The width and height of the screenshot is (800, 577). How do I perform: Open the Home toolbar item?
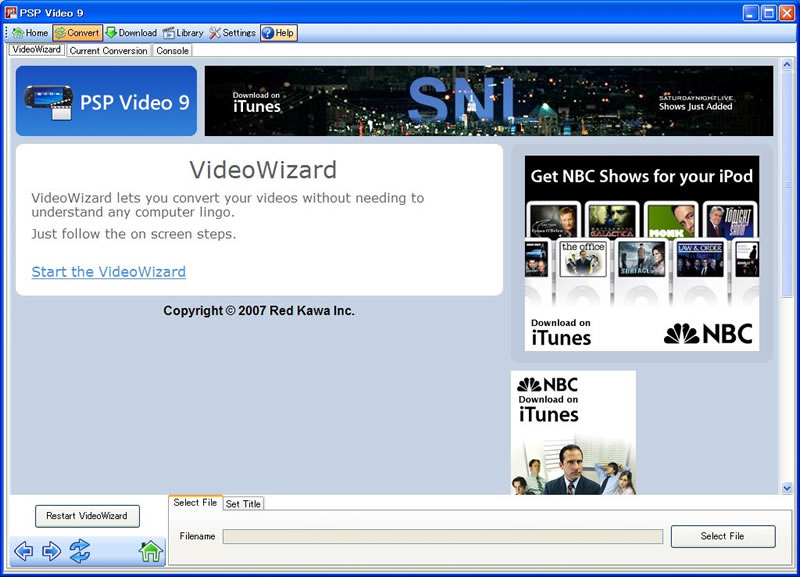point(30,33)
